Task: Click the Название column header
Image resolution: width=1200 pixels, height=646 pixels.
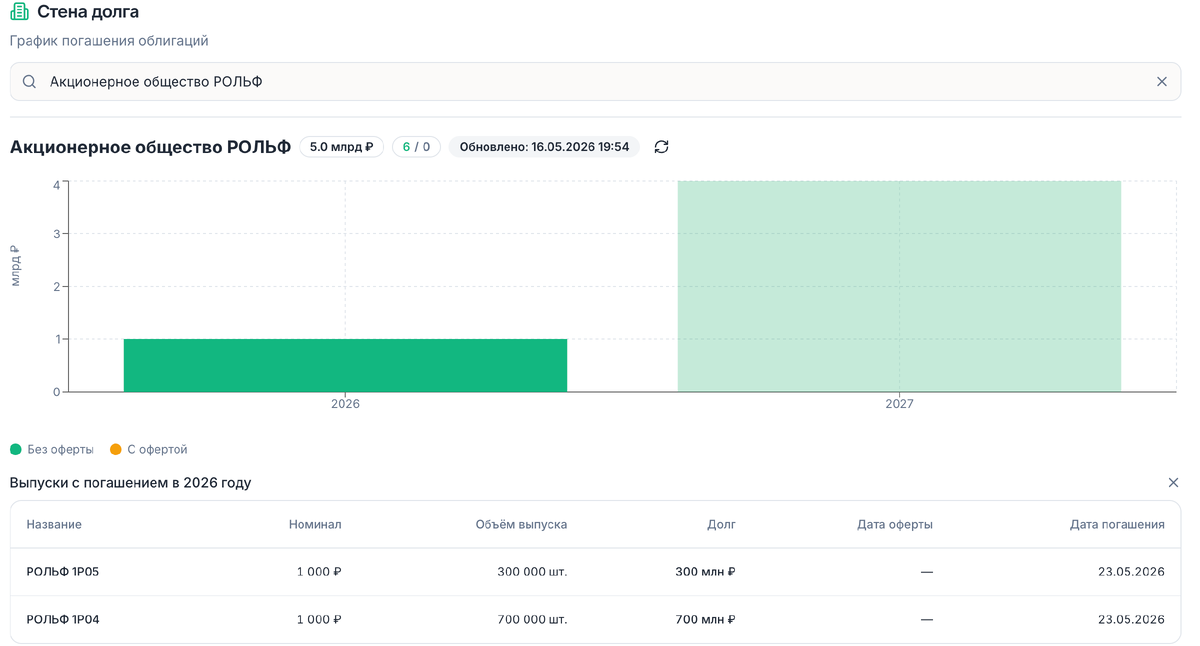Action: [54, 524]
